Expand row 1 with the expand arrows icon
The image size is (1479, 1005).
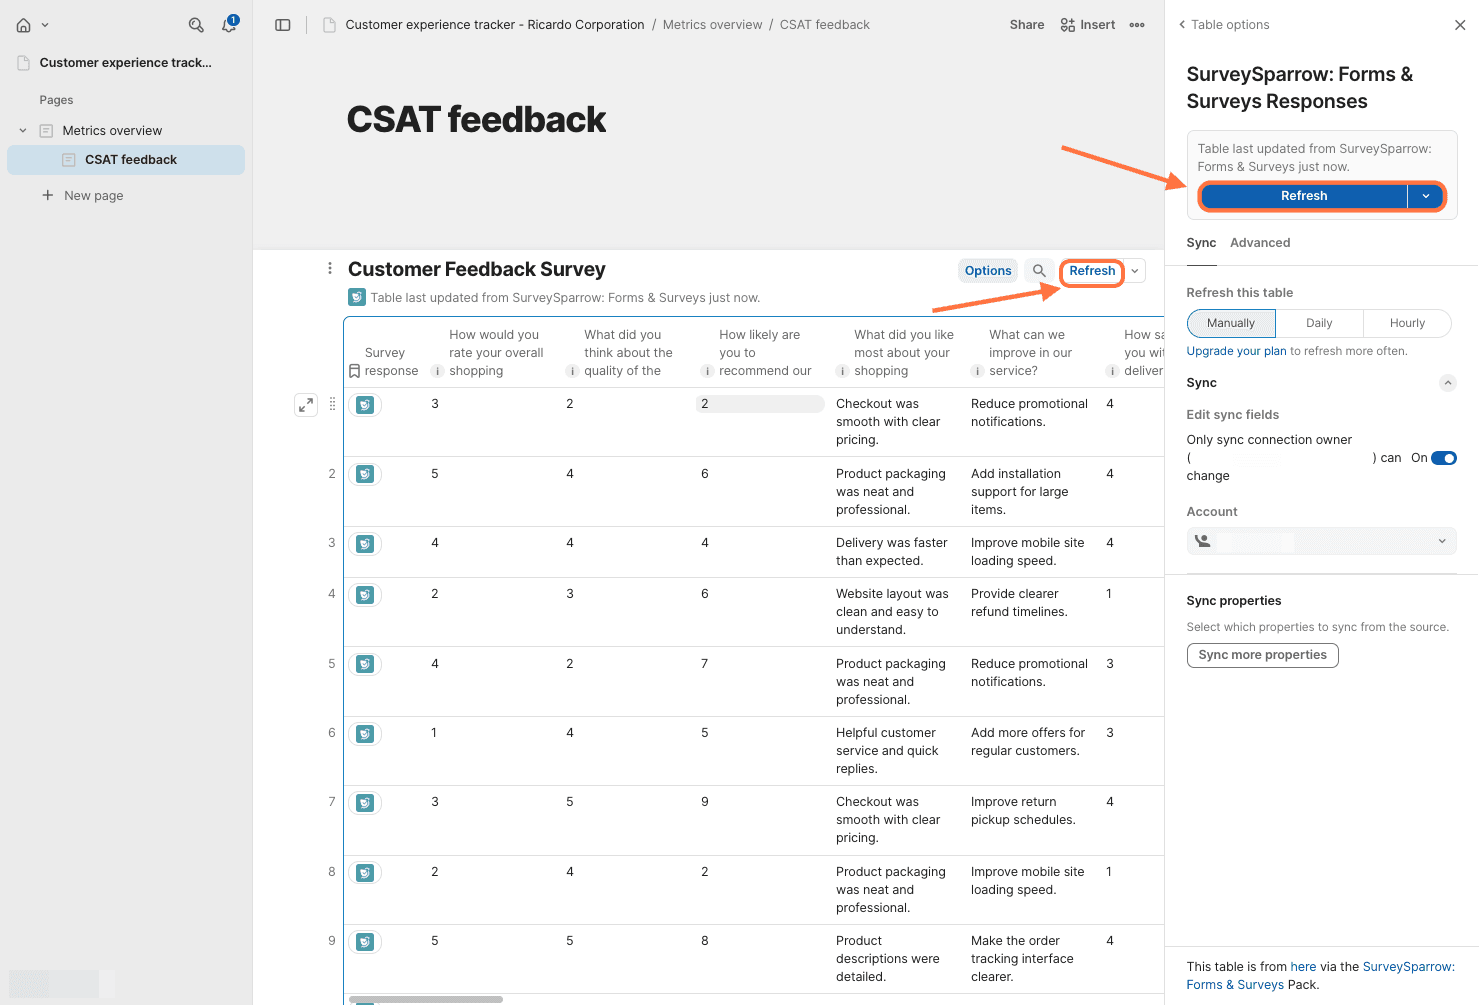tap(306, 405)
